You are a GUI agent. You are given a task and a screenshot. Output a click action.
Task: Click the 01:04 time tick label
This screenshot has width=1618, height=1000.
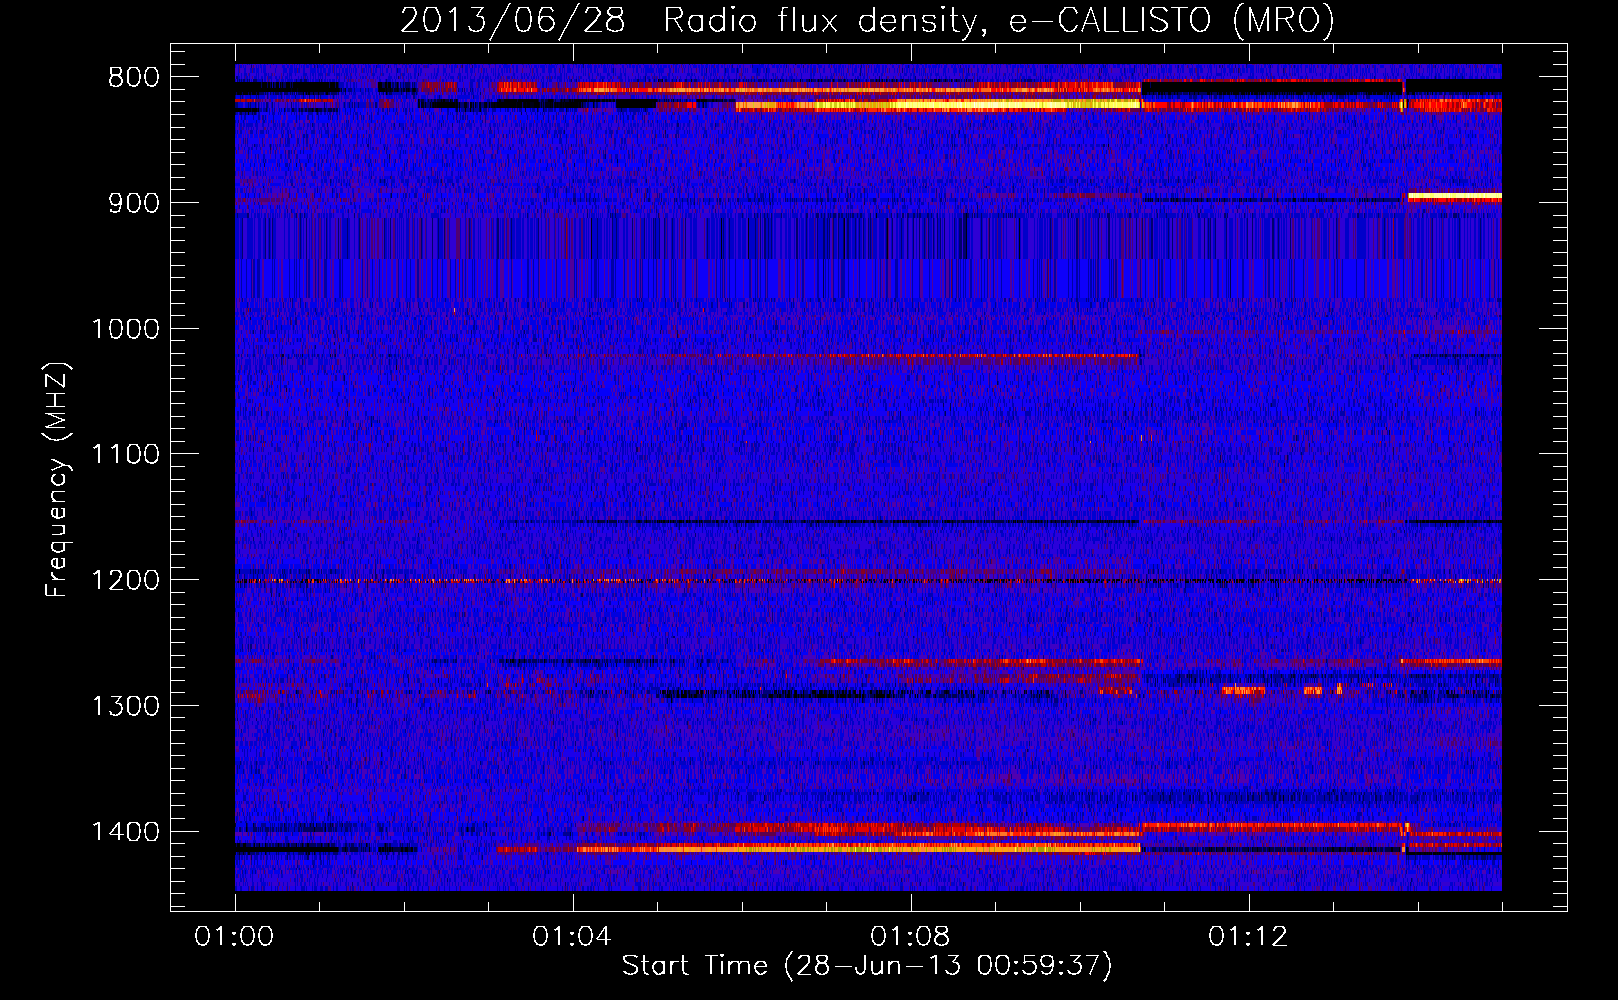coord(572,937)
